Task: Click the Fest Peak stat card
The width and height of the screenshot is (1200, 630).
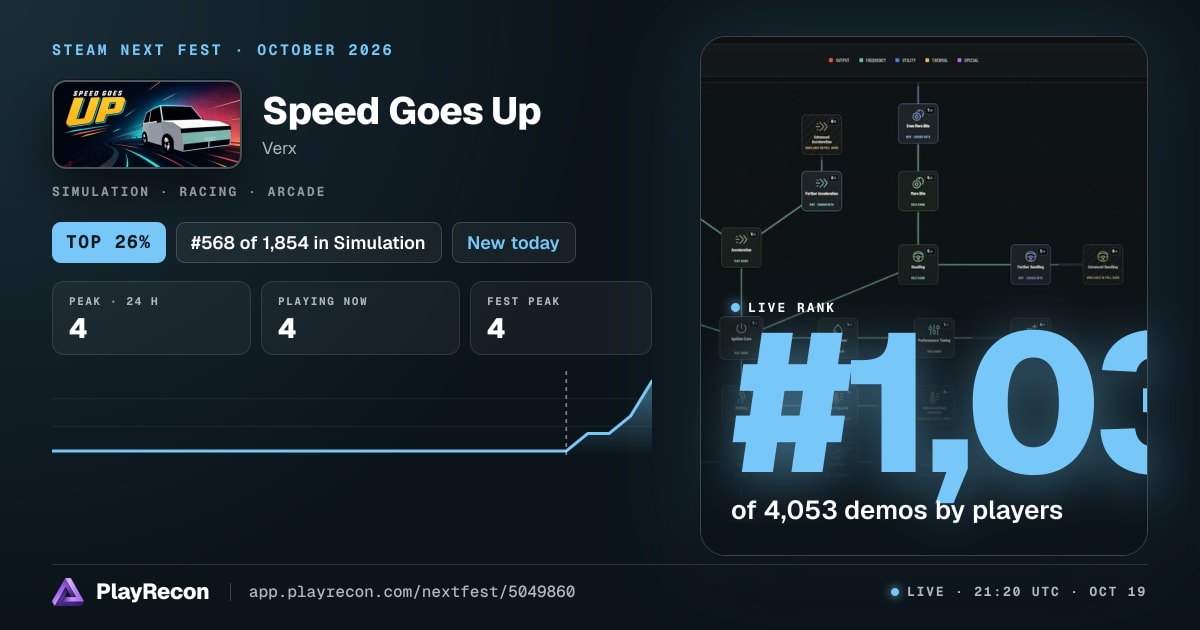Action: pos(561,318)
